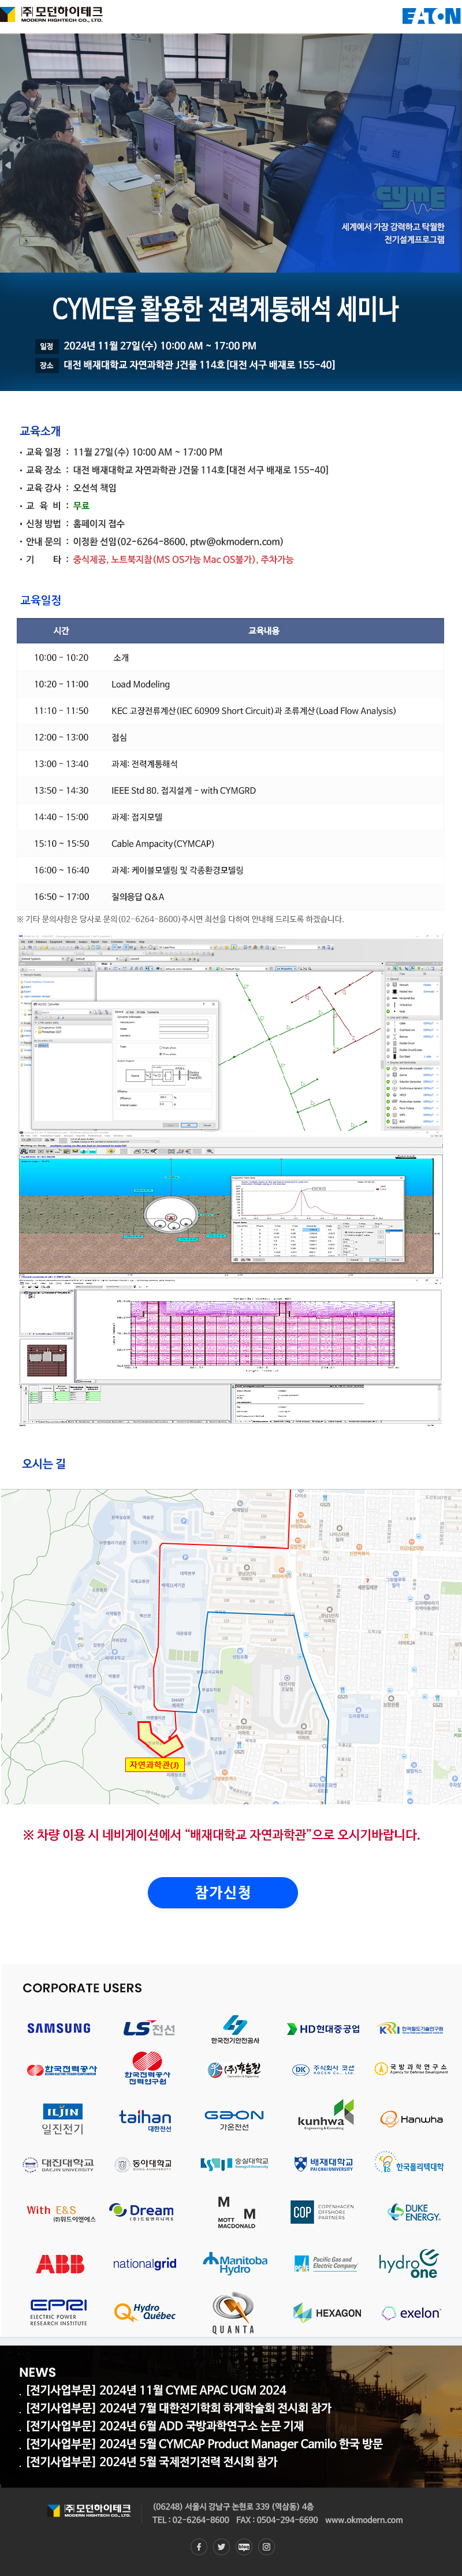
Task: Open the blog icon in footer
Action: (x=244, y=2546)
